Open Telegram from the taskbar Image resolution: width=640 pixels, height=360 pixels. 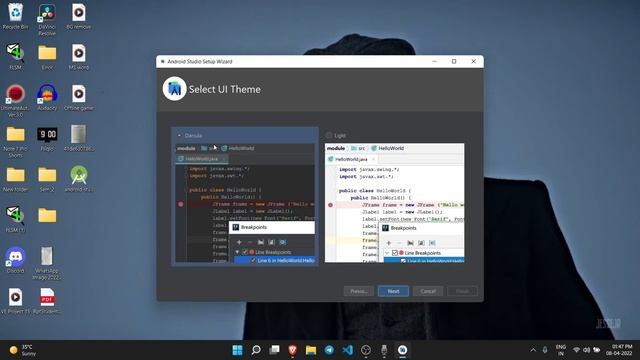point(329,350)
